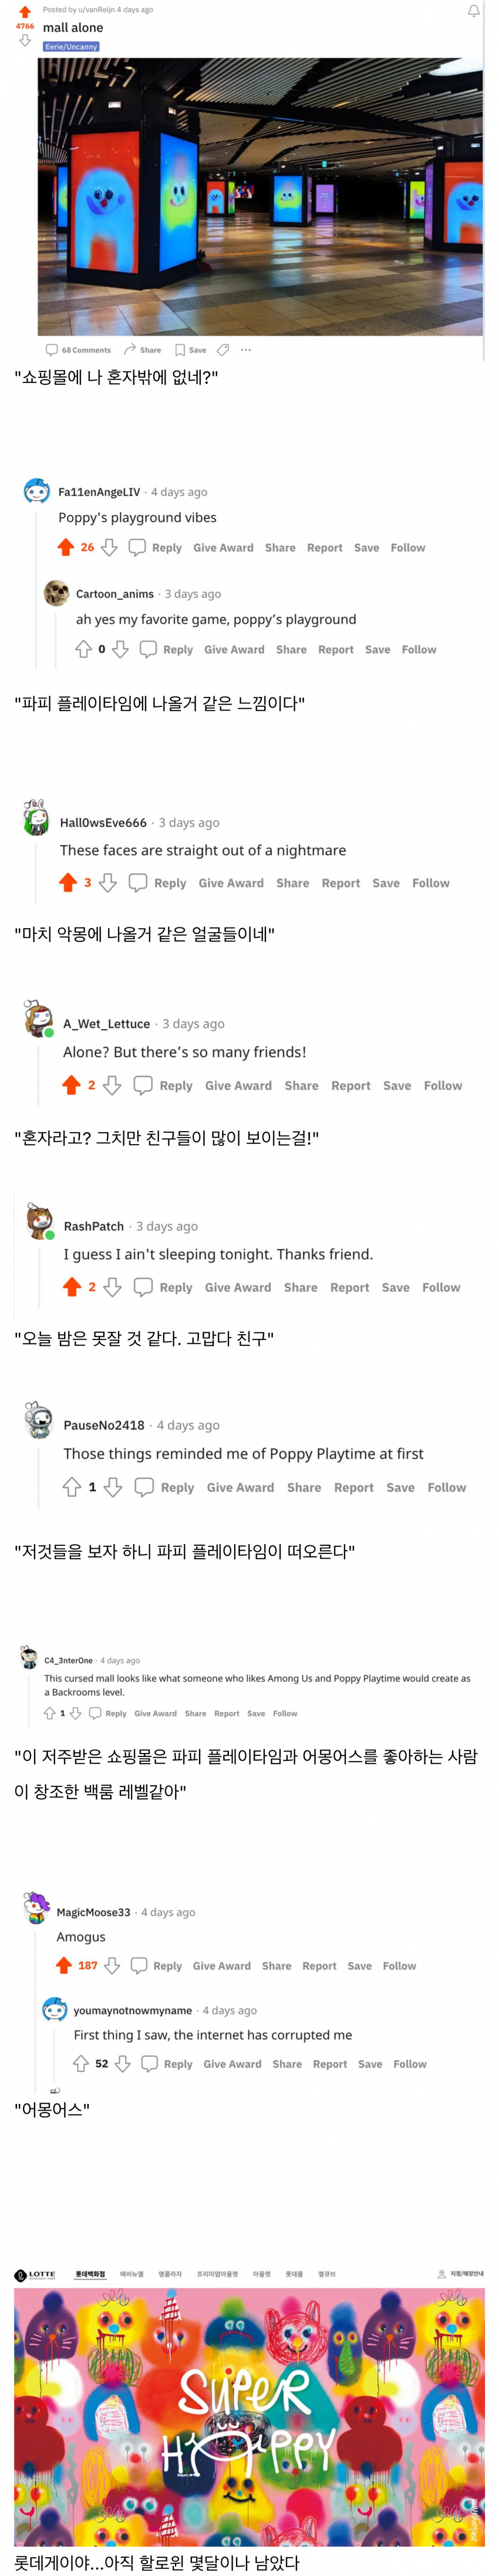499x2576 pixels.
Task: Follow A_Wet_Lettuce's comment
Action: pos(442,1085)
